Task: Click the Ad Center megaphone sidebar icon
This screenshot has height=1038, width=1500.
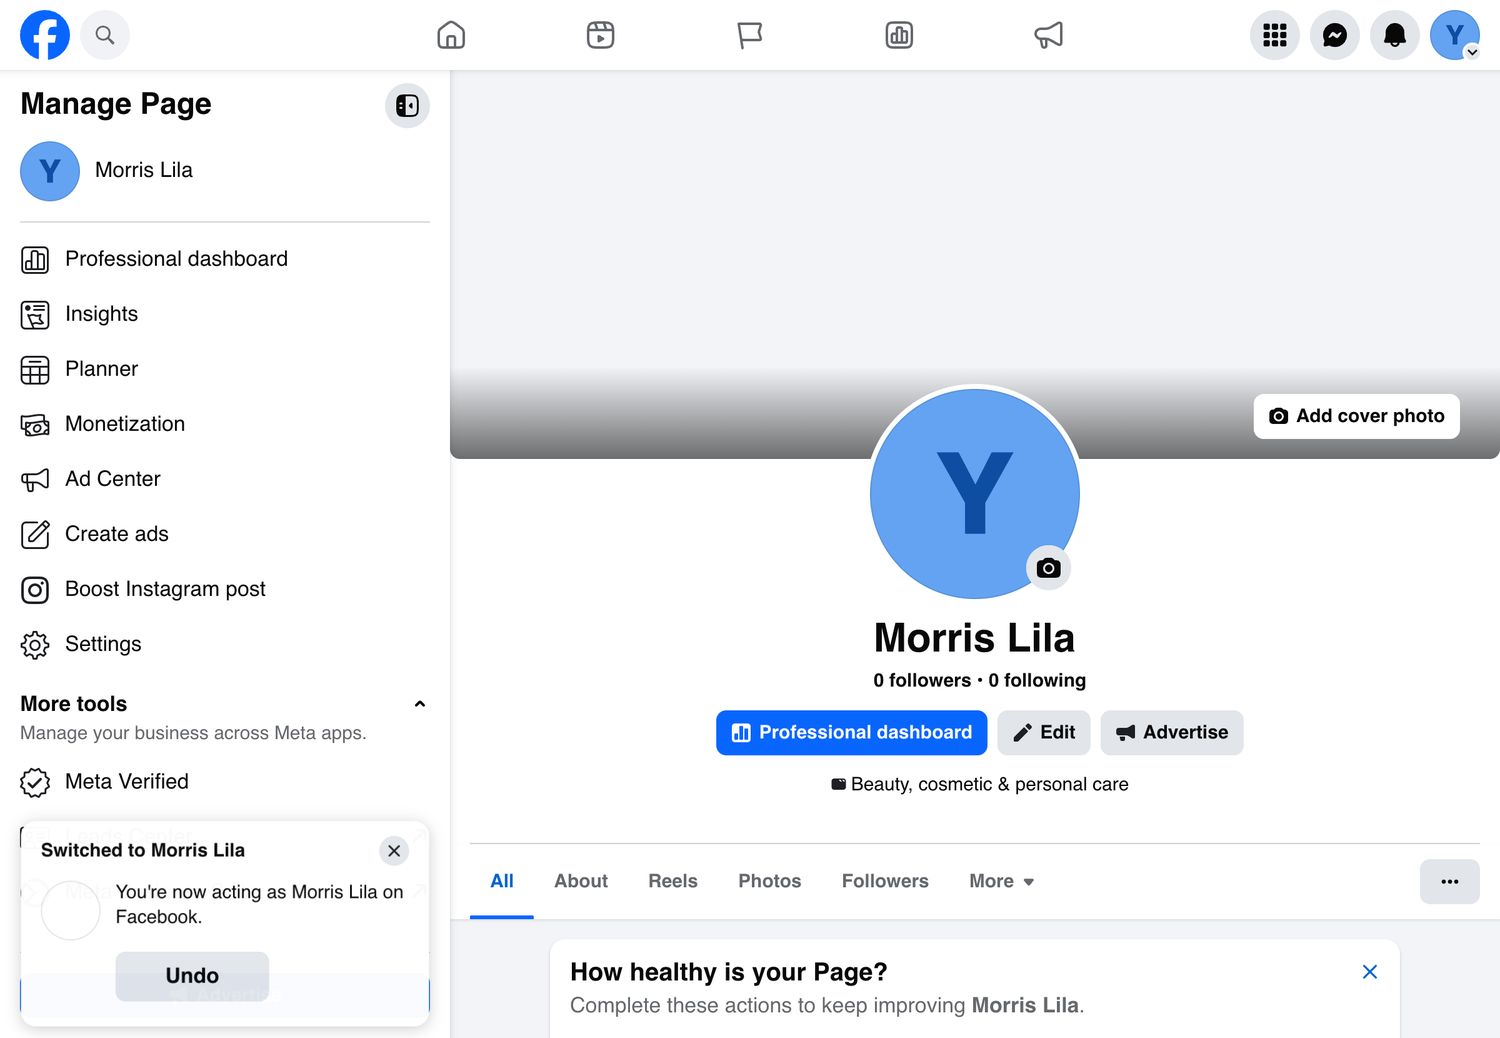Action: [x=35, y=480]
